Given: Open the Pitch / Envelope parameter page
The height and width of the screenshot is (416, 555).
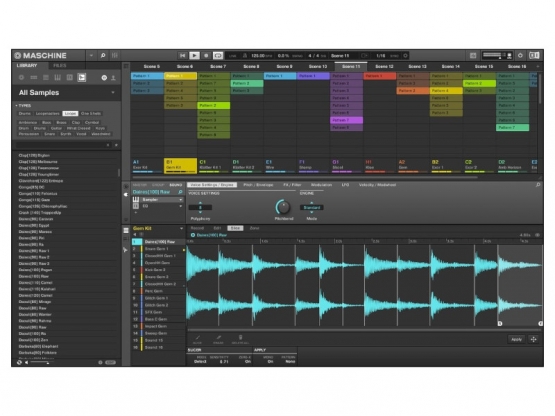Looking at the screenshot, I should coord(258,185).
